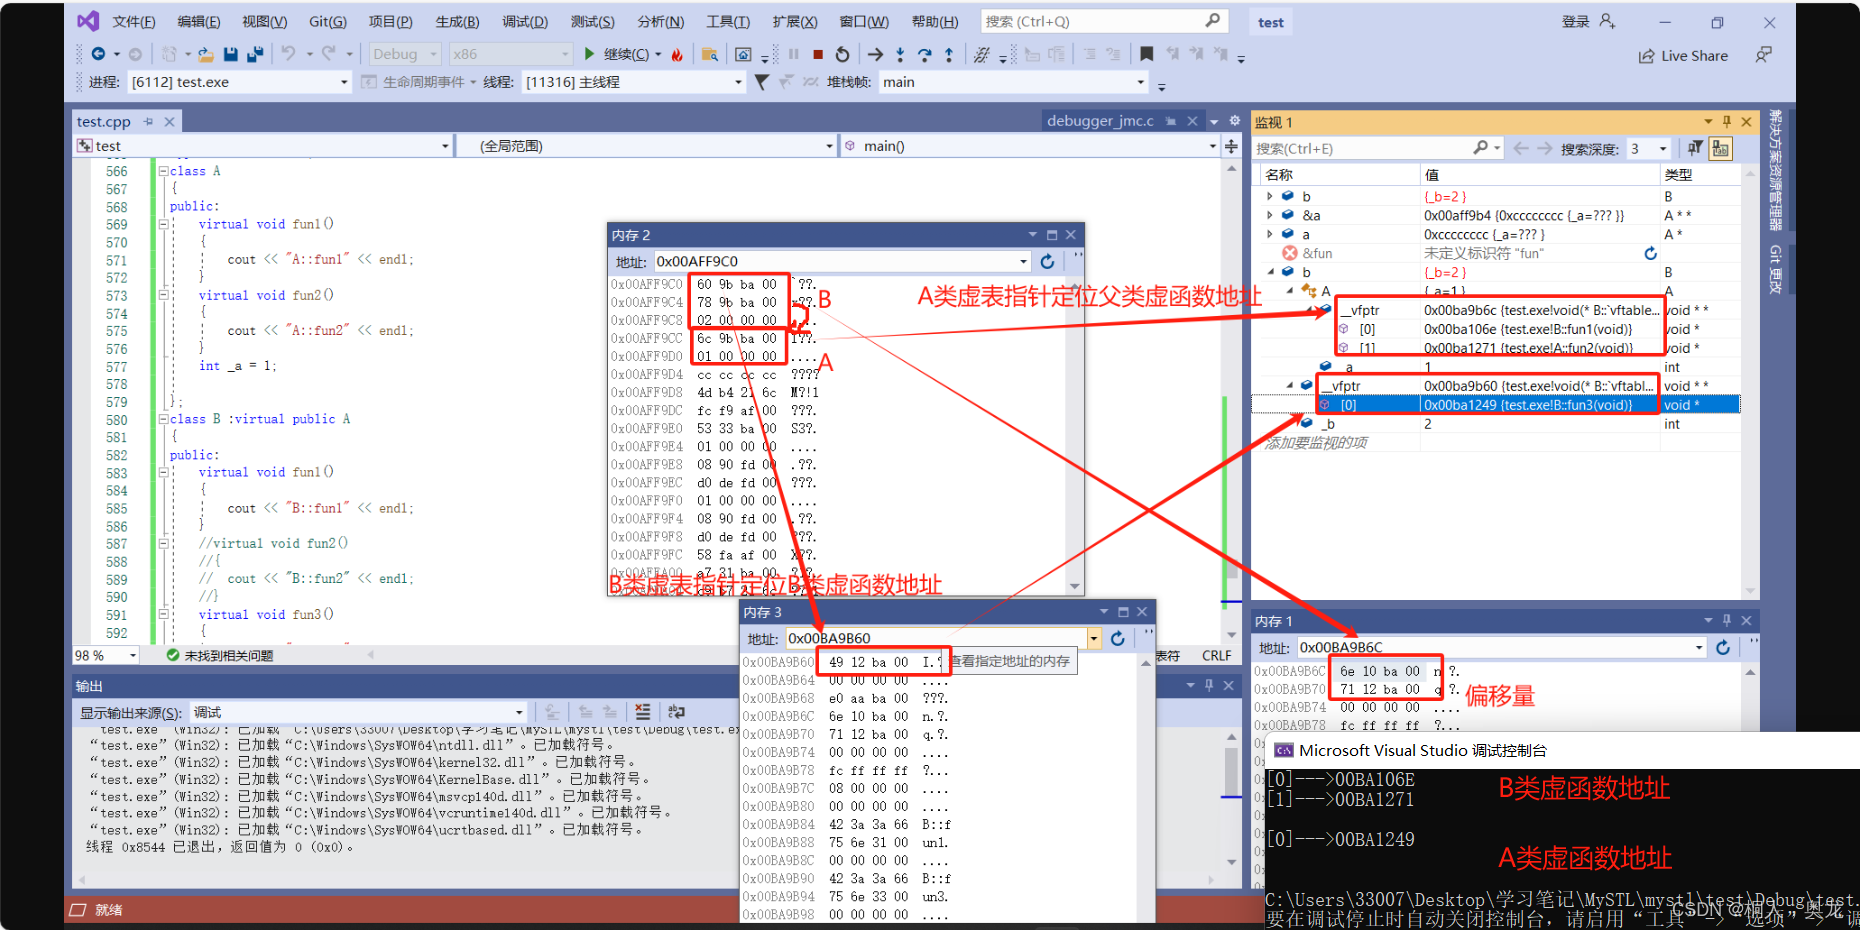
Task: Expand the first b row in watch list
Action: tap(1270, 196)
